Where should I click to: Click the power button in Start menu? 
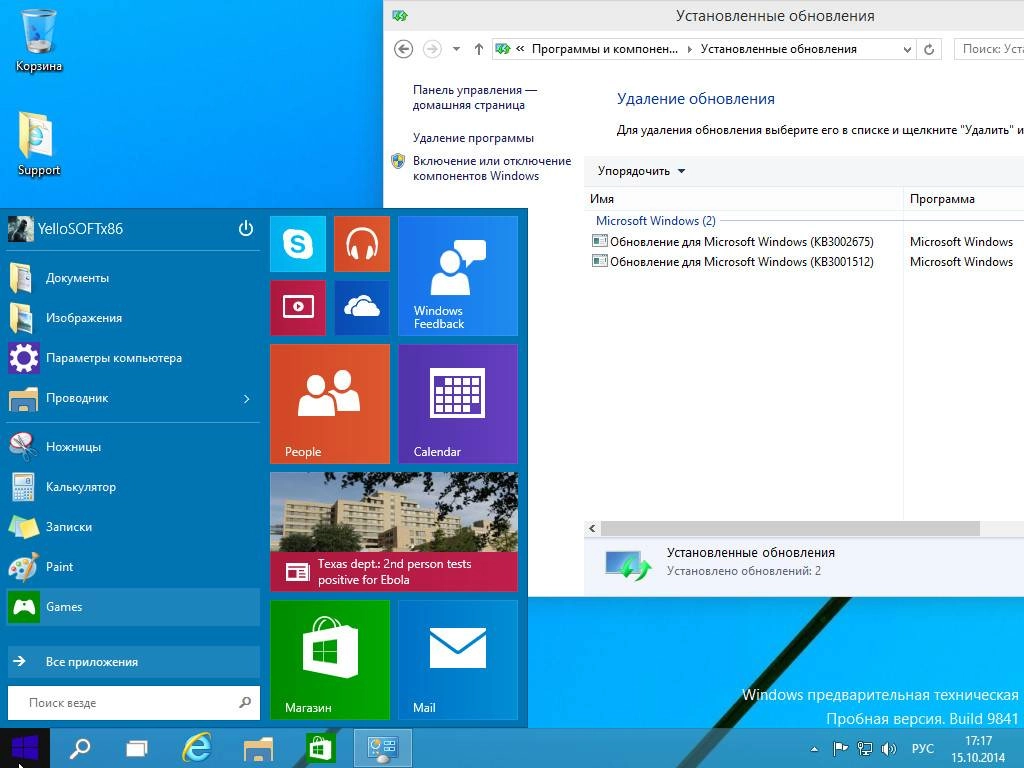tap(246, 229)
